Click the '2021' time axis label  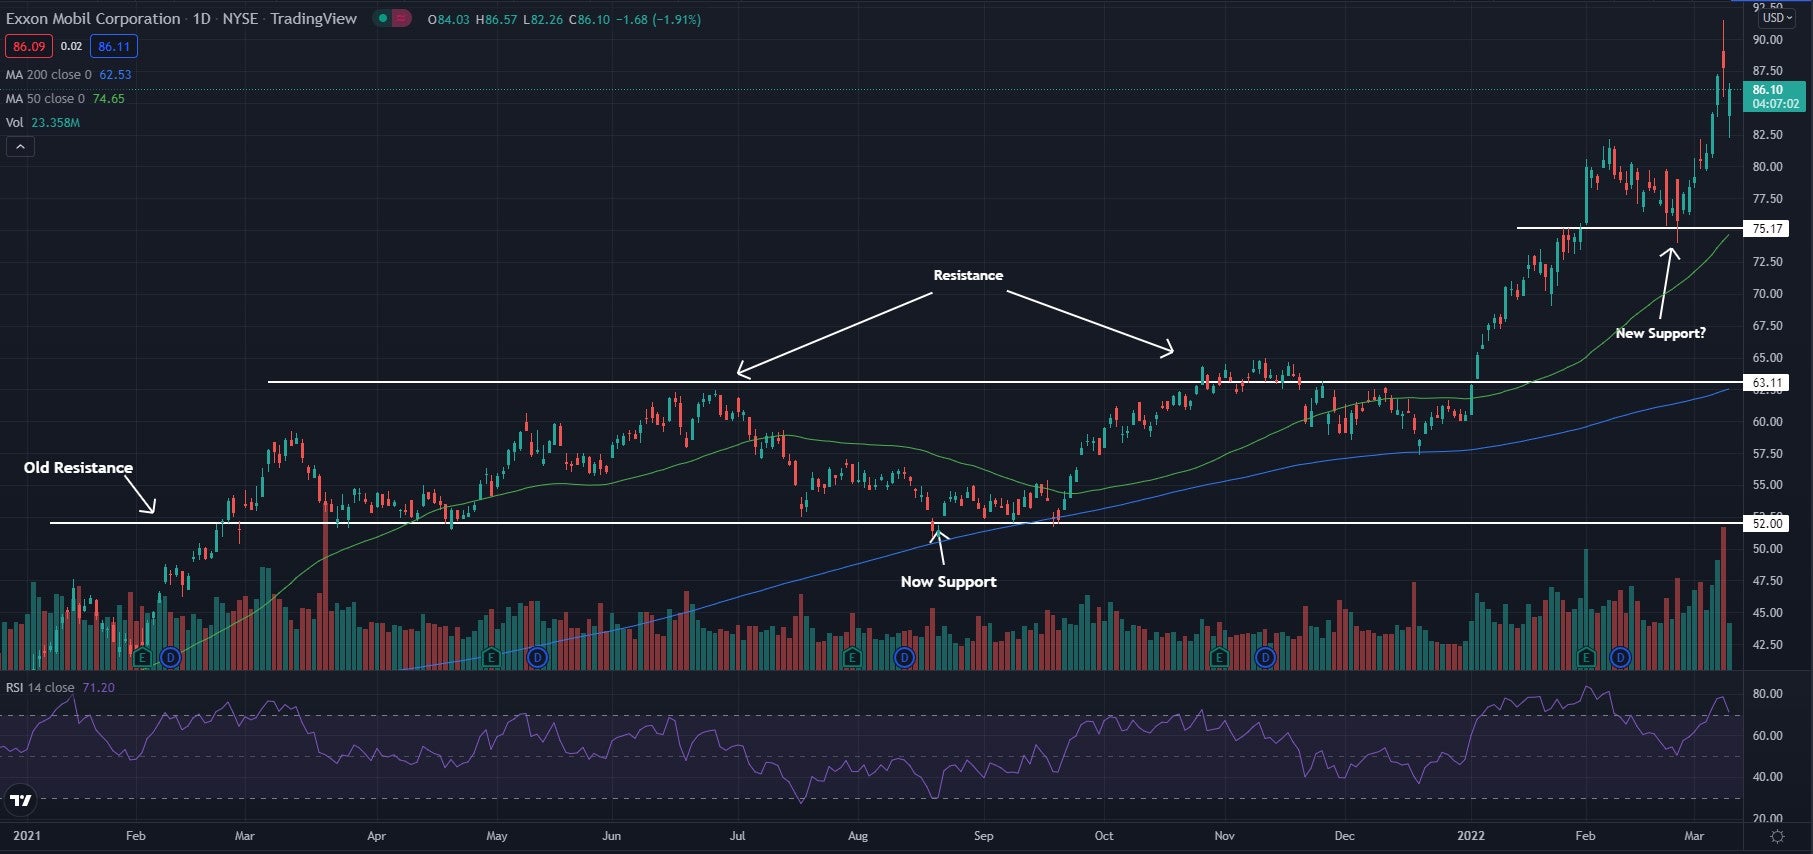[27, 836]
